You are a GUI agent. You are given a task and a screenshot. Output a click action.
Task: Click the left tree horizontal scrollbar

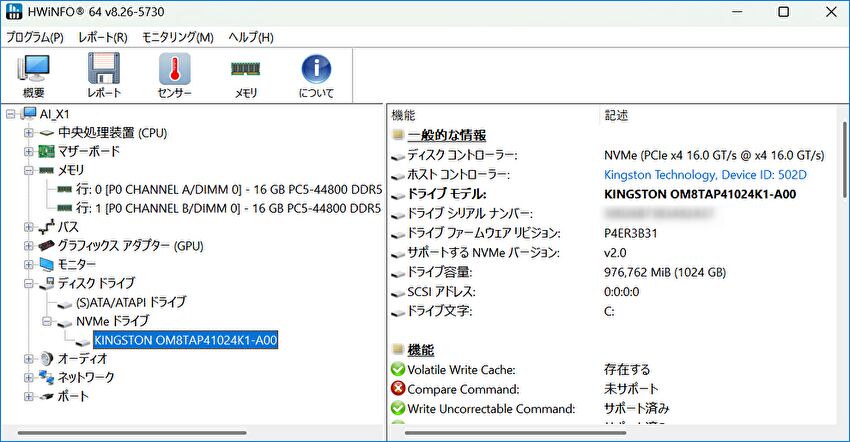coord(132,433)
